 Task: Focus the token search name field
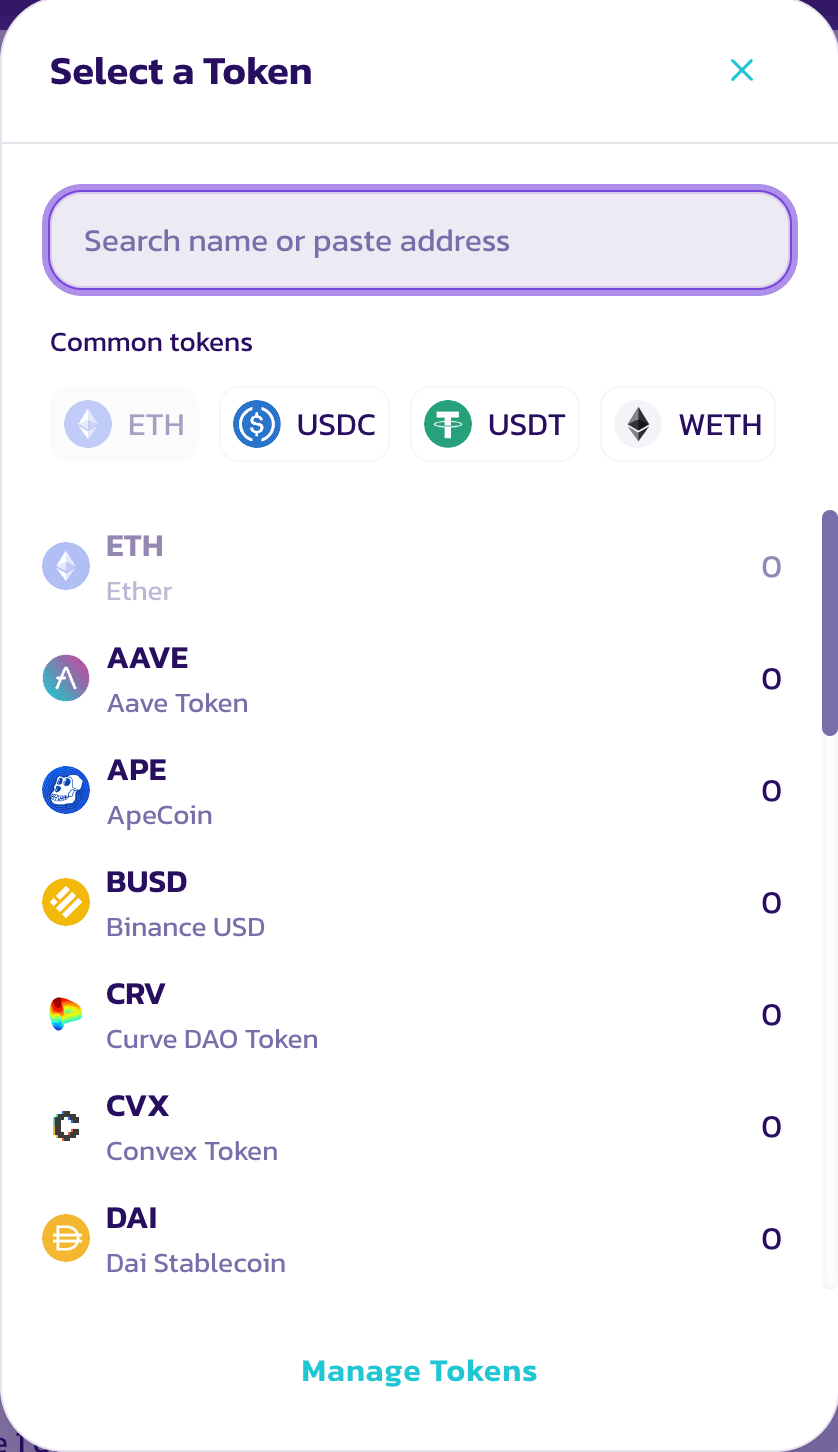[420, 241]
